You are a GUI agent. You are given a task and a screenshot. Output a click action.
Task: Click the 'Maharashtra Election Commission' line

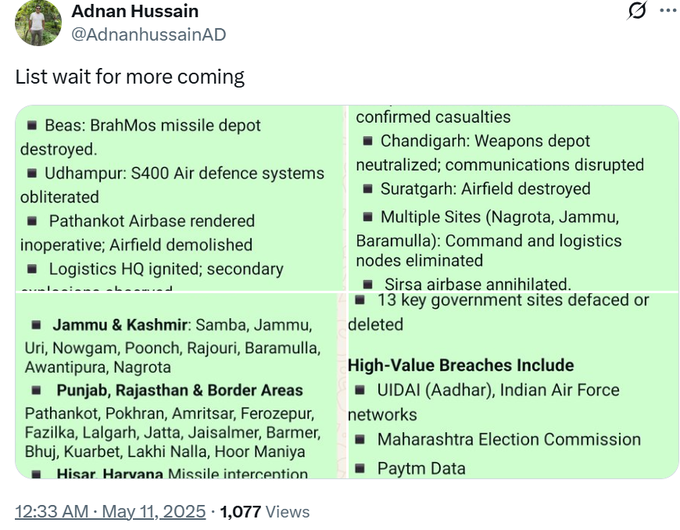508,439
